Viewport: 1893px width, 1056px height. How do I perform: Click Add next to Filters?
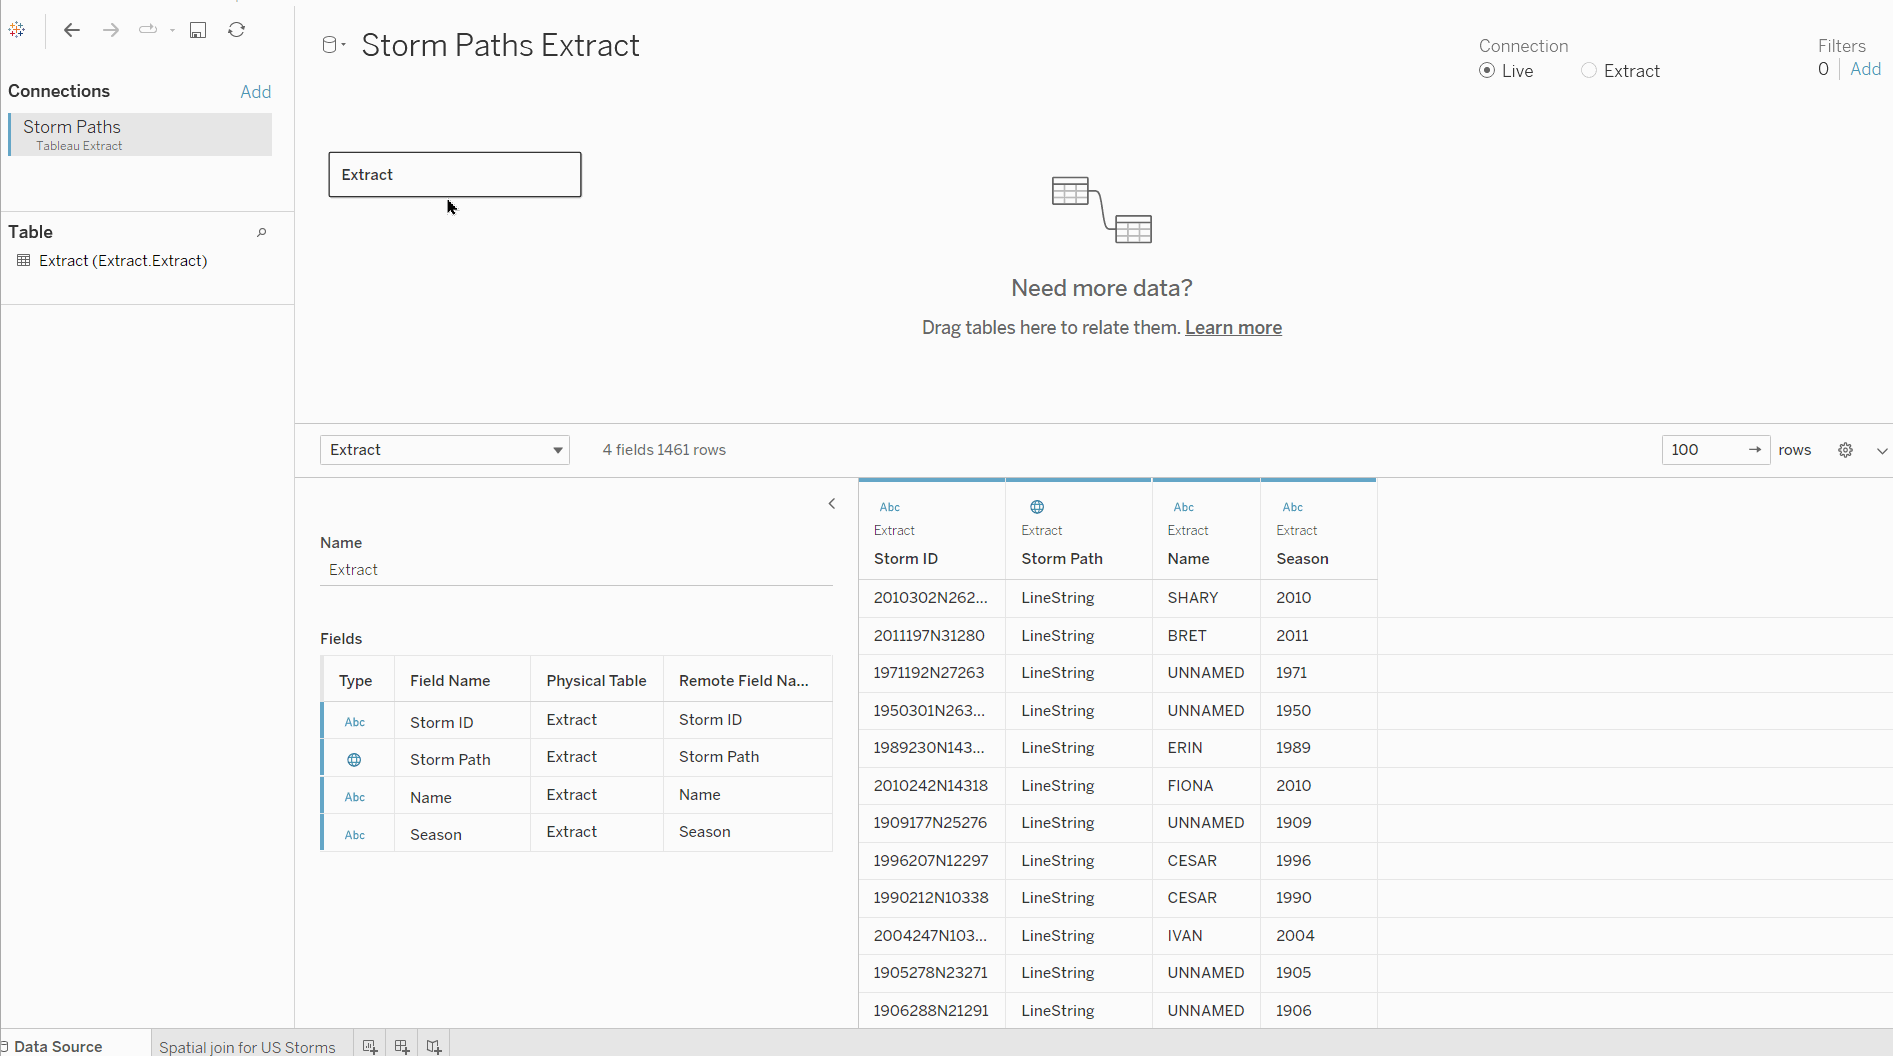tap(1867, 69)
